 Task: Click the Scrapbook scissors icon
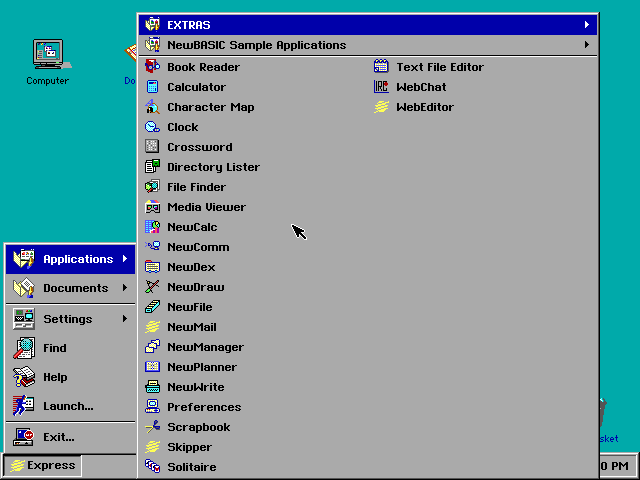point(152,427)
